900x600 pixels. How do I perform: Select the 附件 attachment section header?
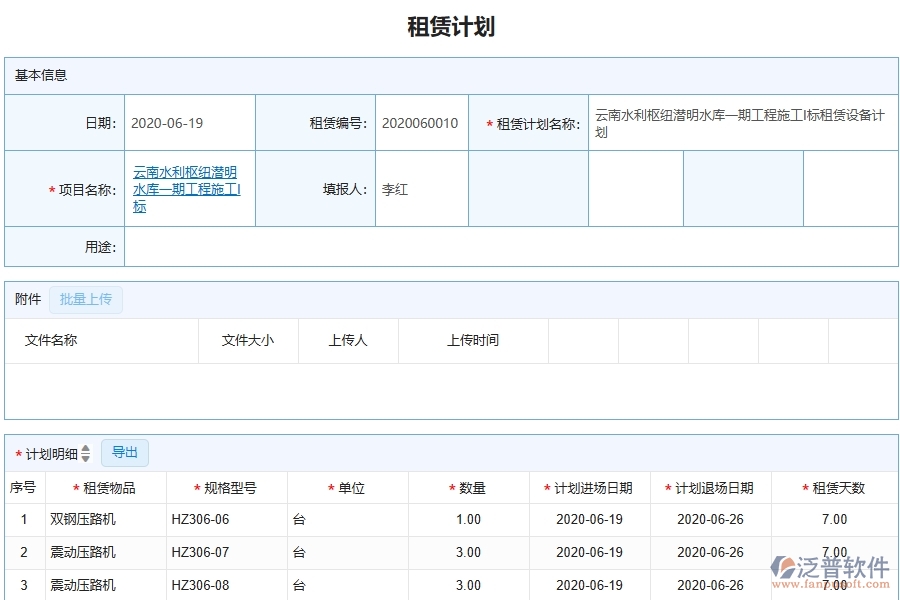[x=26, y=299]
